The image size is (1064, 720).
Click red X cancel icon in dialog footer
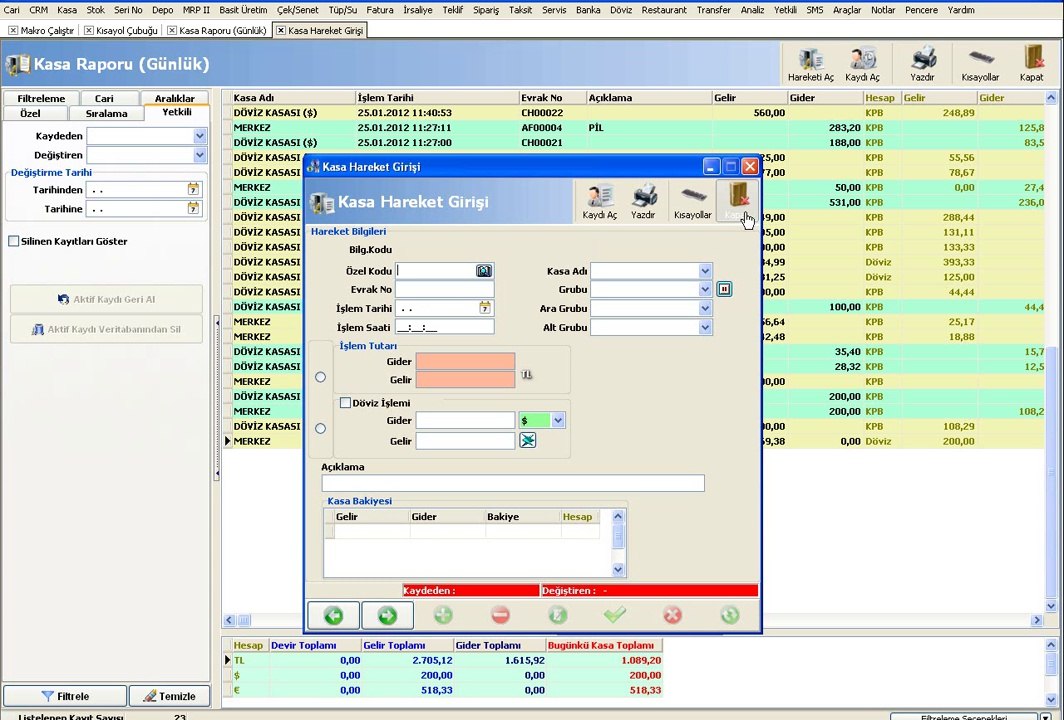[672, 615]
